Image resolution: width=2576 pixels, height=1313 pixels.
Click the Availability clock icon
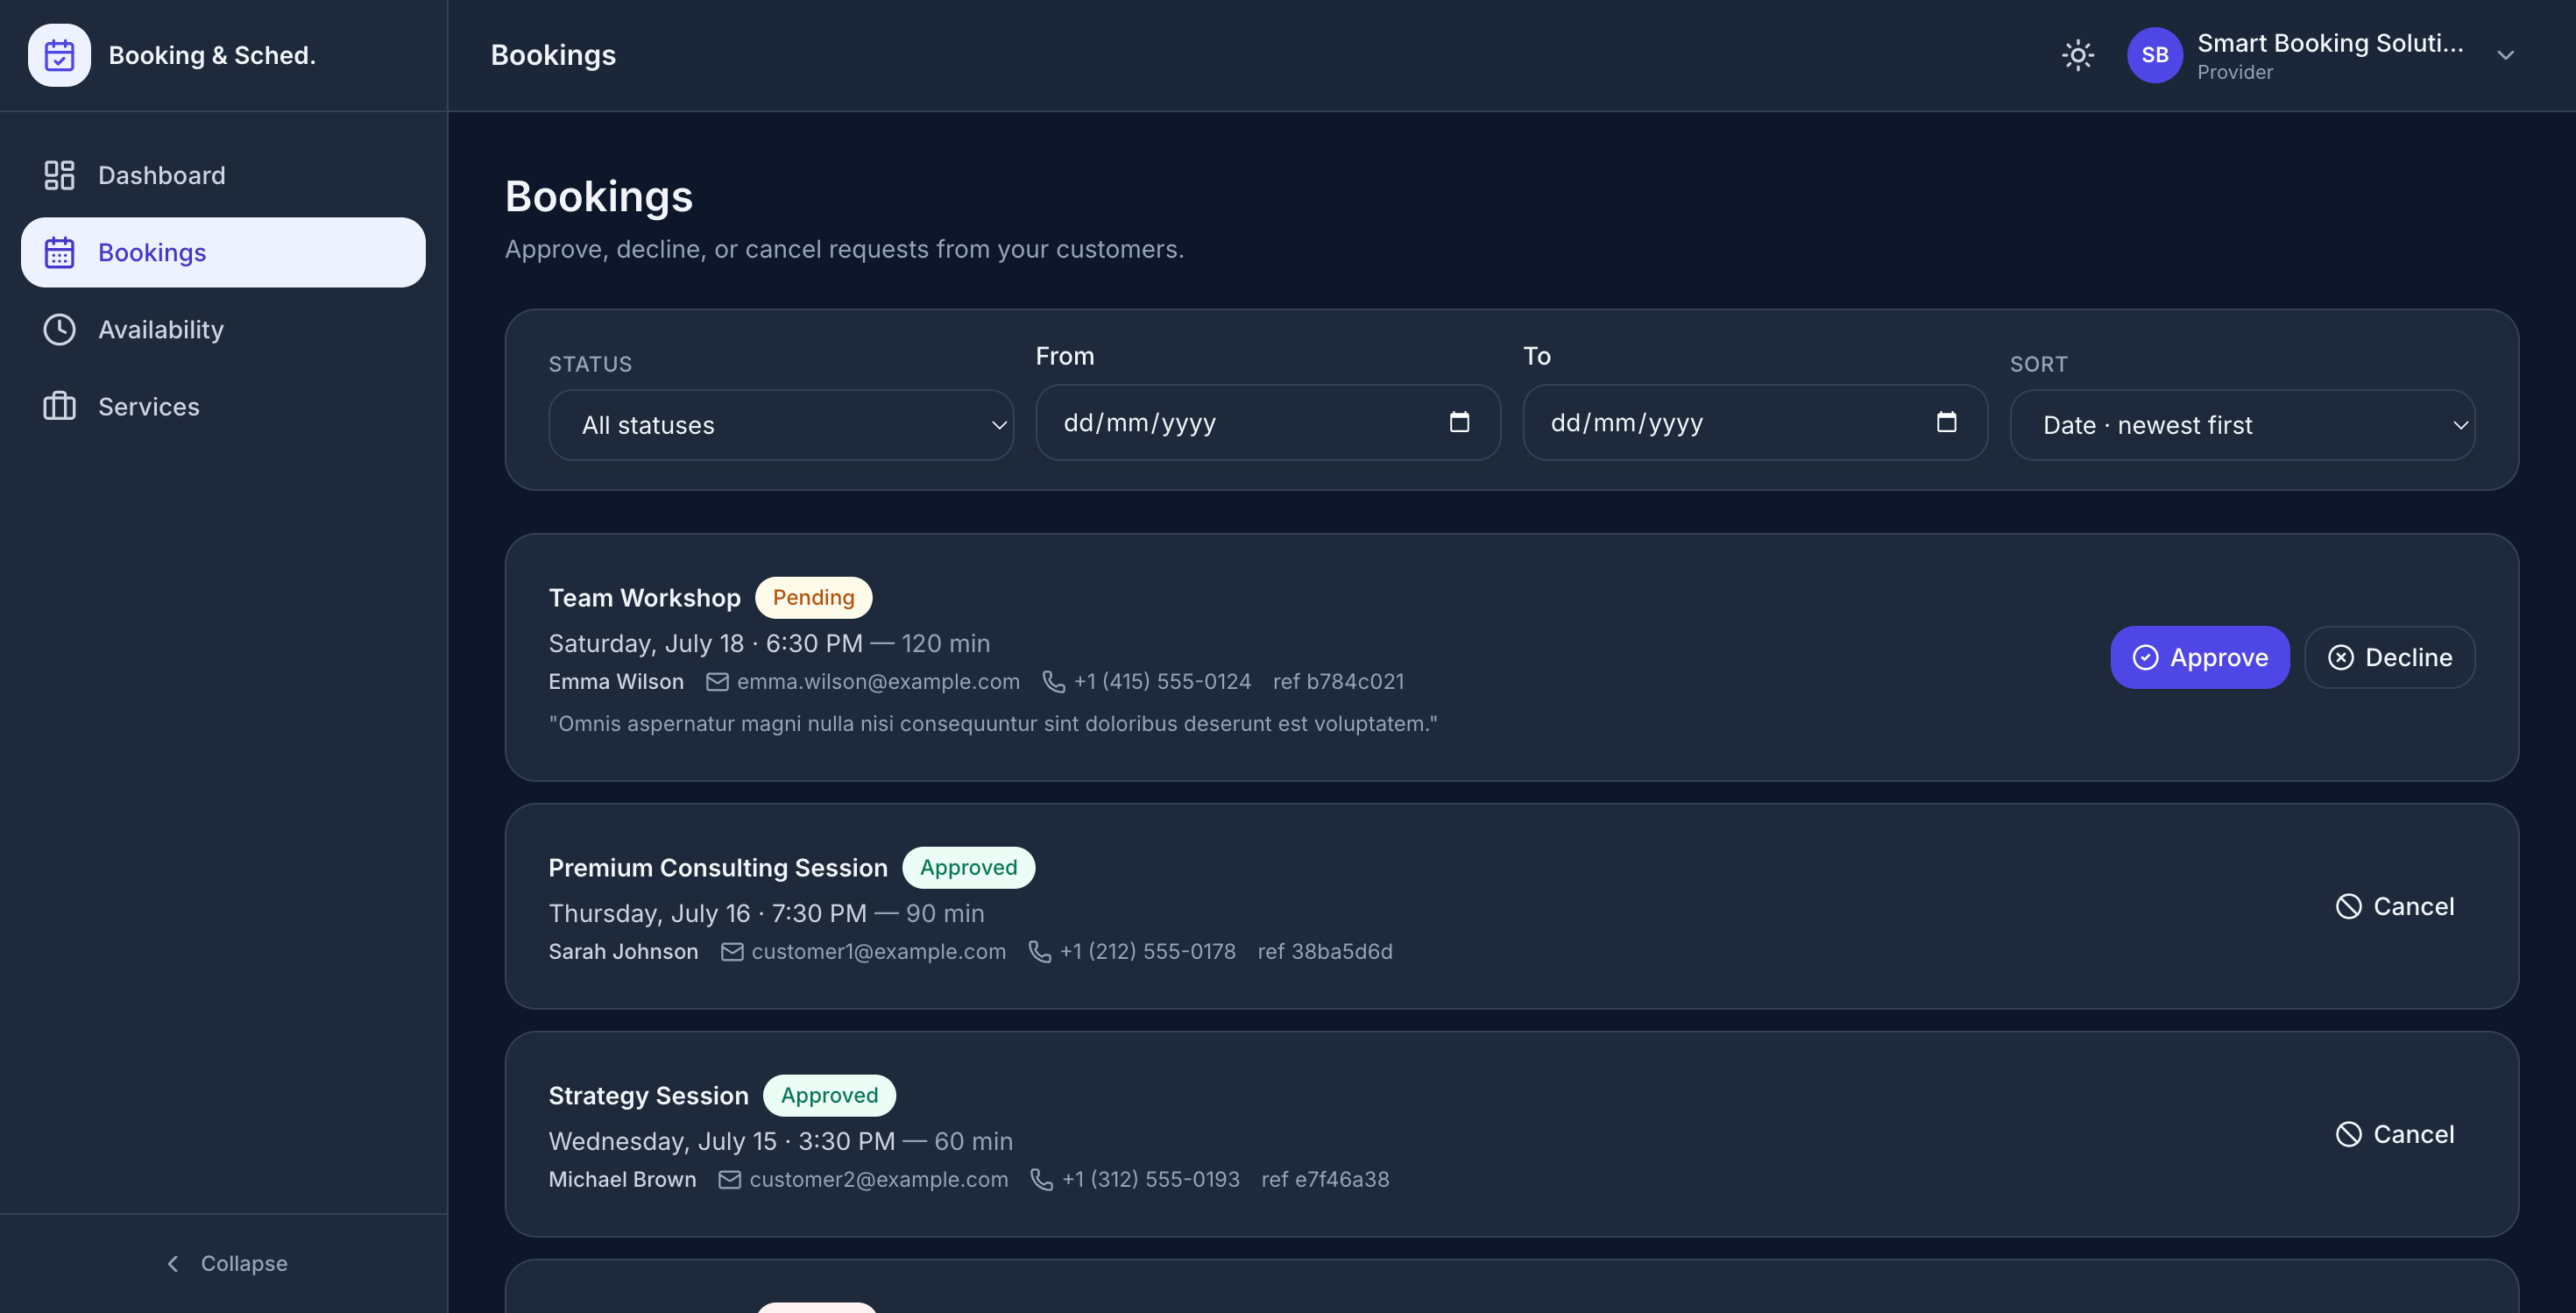pyautogui.click(x=59, y=329)
